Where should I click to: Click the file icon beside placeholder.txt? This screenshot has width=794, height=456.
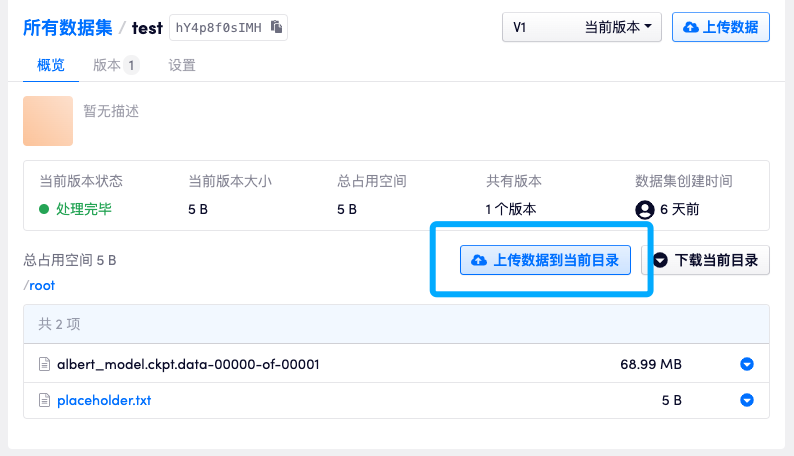pos(44,400)
